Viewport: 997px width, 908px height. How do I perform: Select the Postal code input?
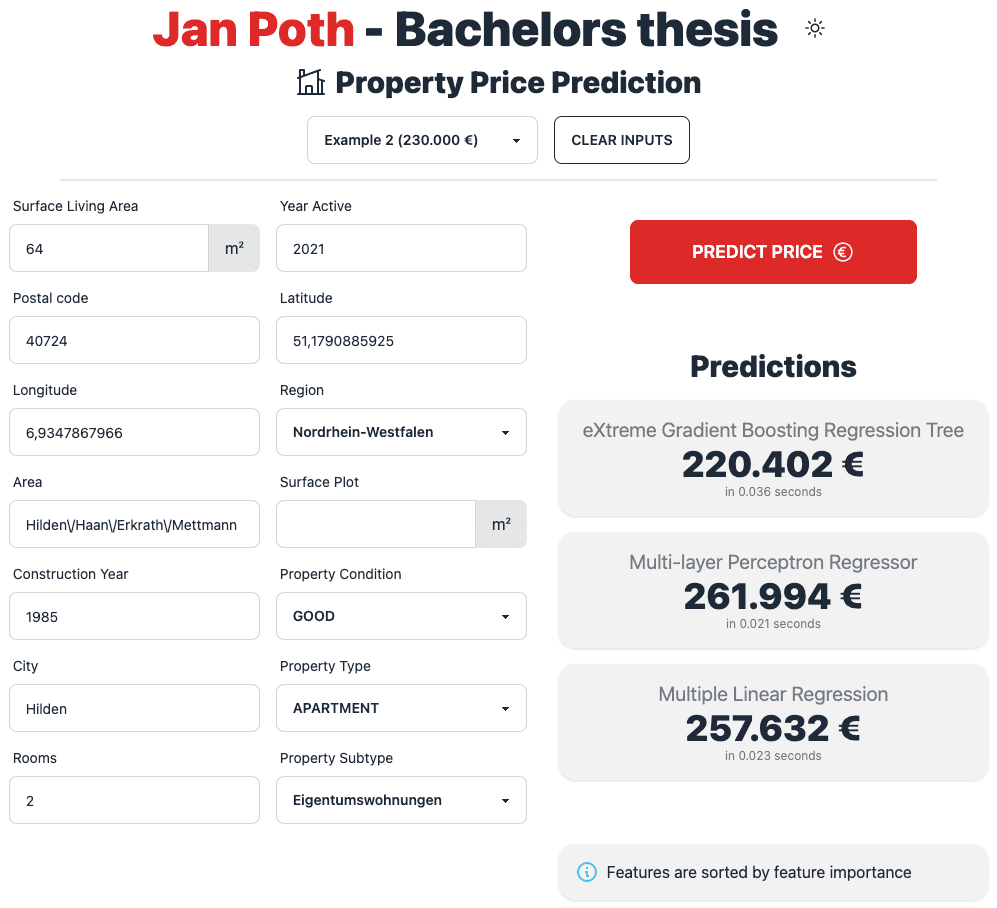[134, 340]
